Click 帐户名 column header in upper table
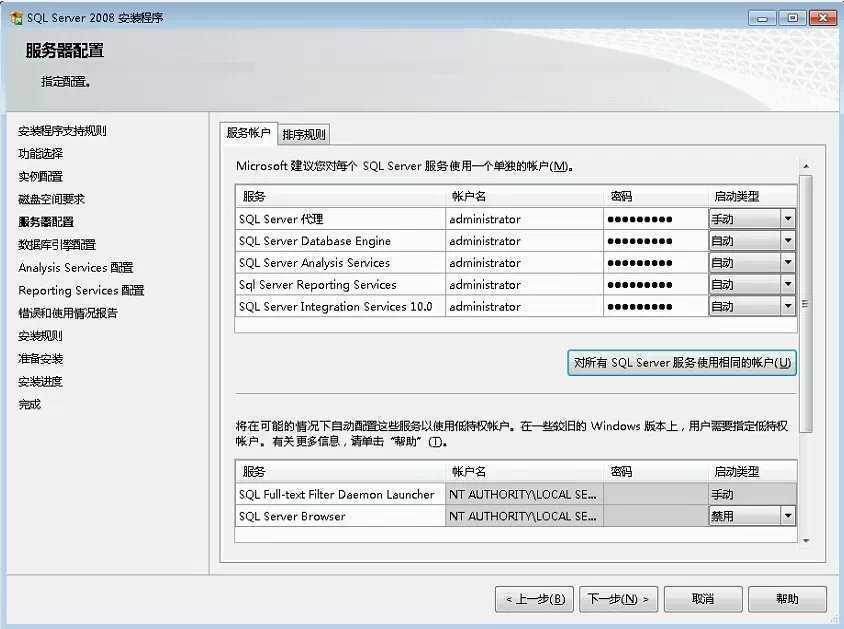The height and width of the screenshot is (629, 844). 524,196
